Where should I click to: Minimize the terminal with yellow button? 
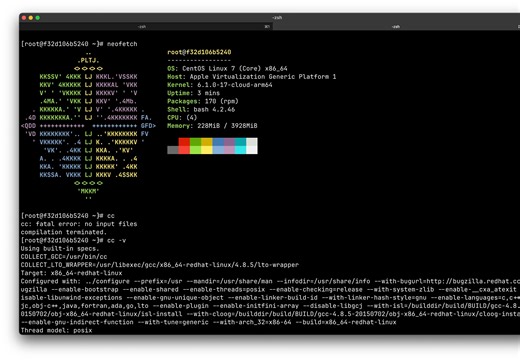(31, 18)
